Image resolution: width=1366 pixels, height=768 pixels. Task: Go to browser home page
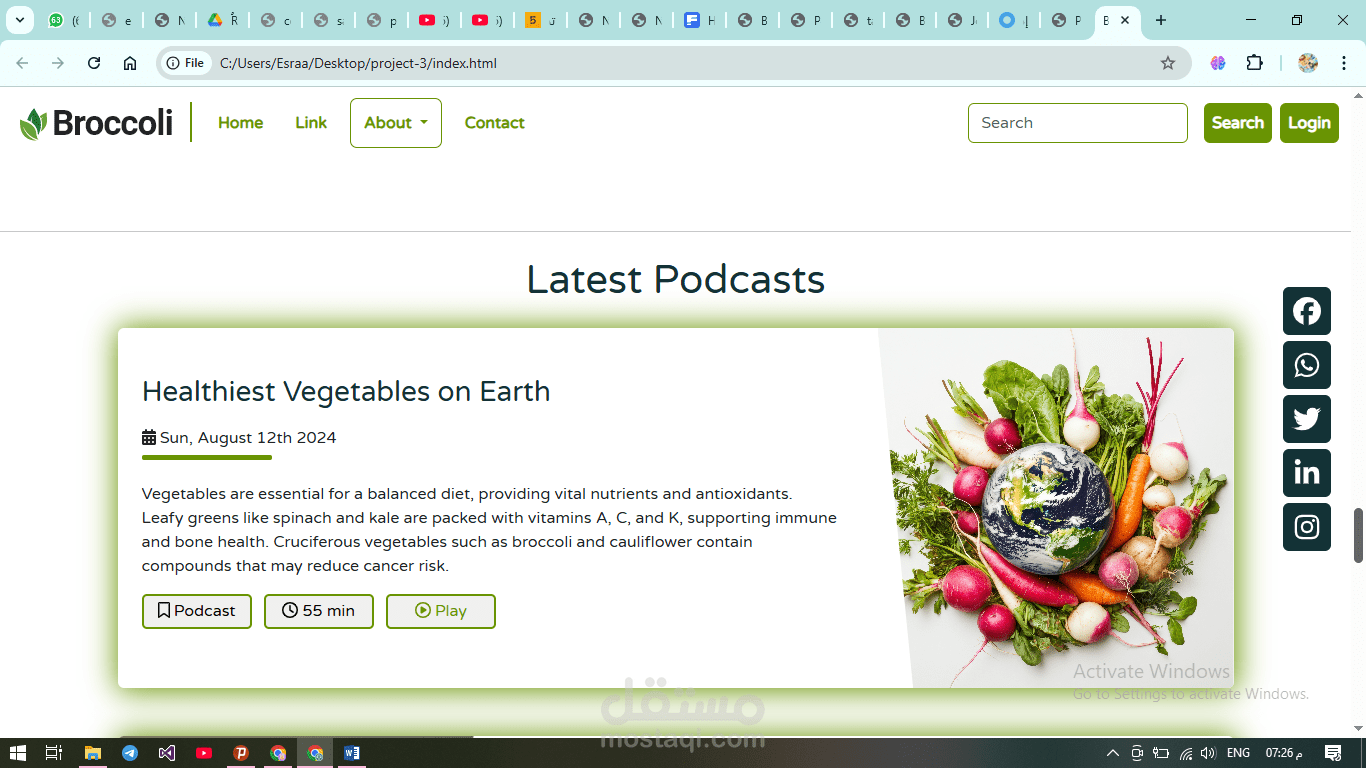[130, 63]
